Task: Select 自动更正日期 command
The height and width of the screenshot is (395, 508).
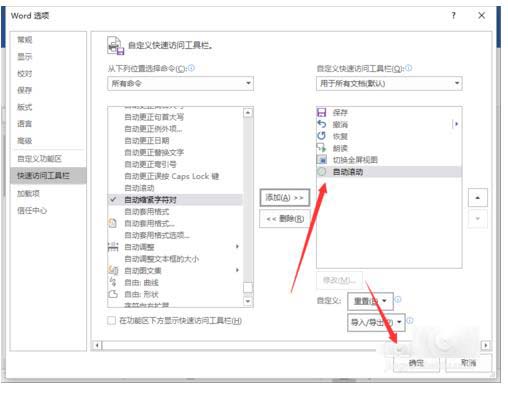Action: [175, 141]
